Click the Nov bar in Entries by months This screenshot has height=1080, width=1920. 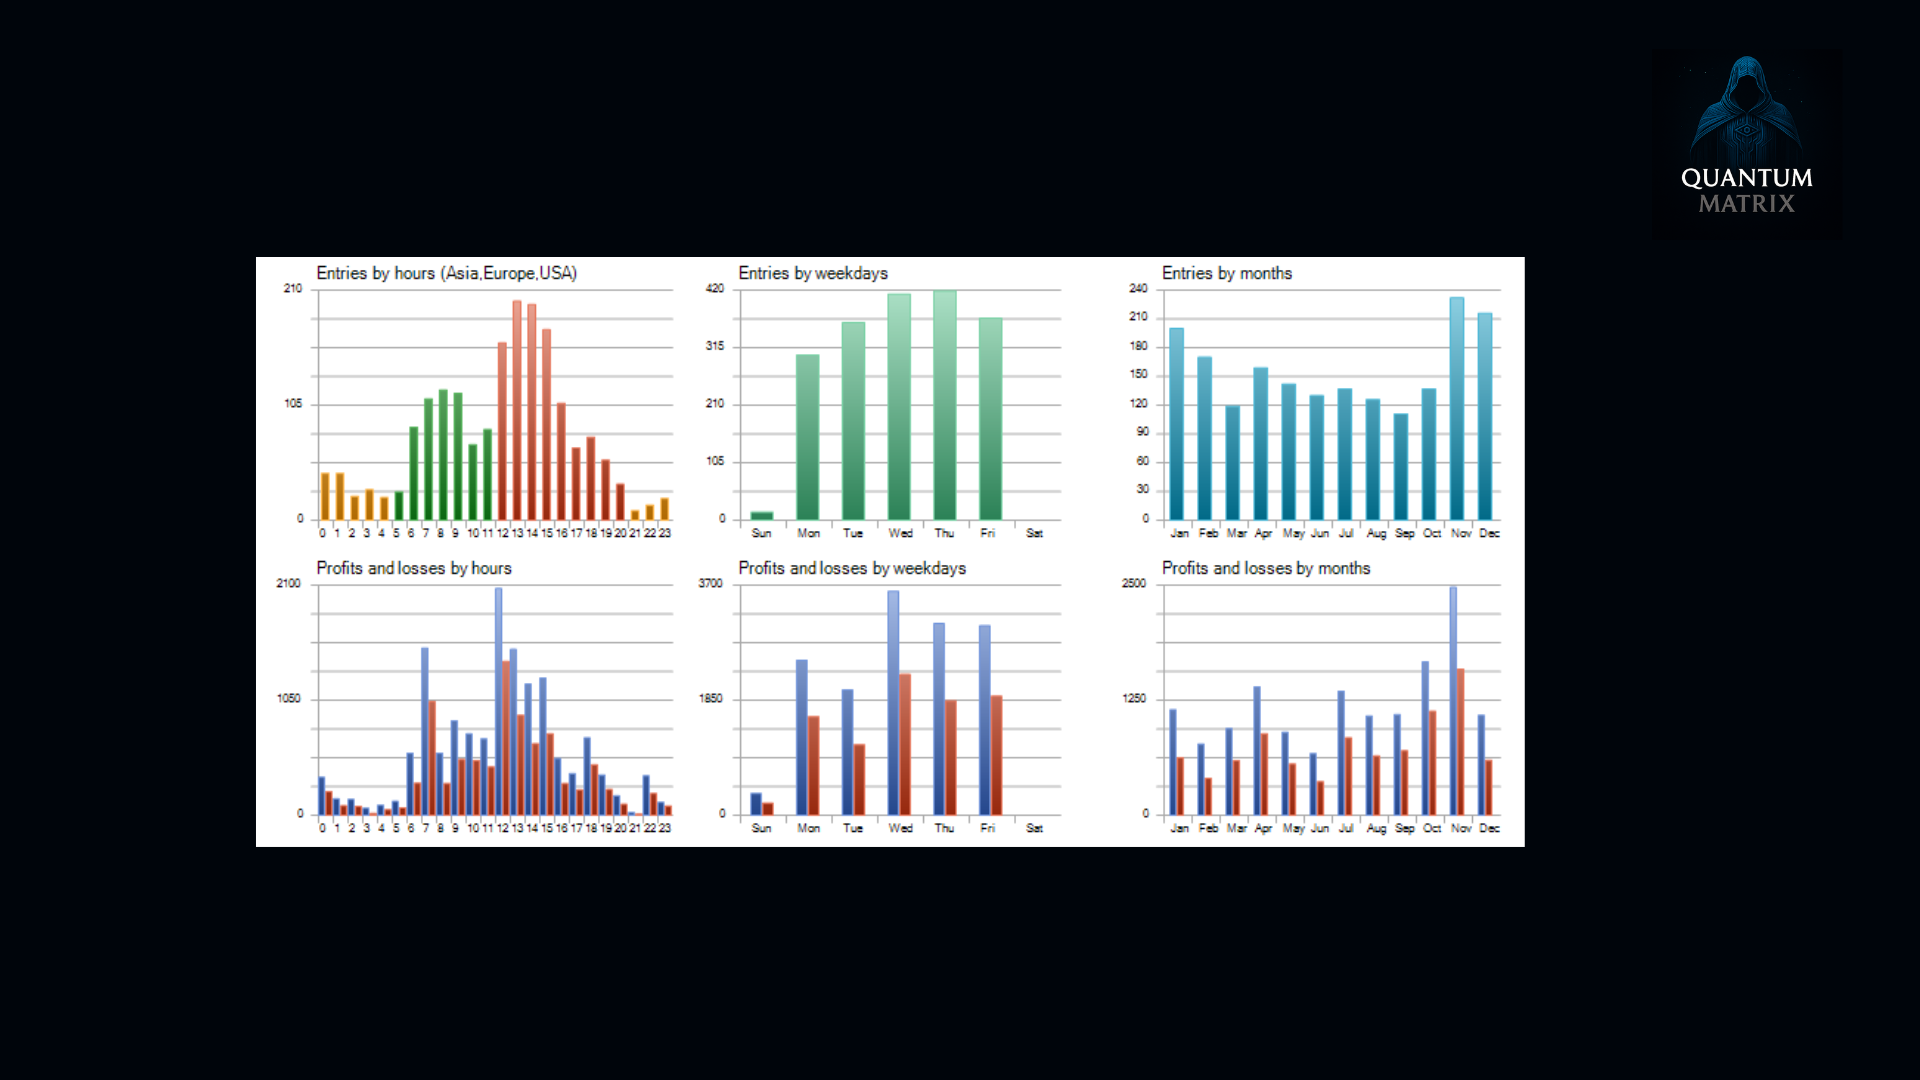[1456, 408]
